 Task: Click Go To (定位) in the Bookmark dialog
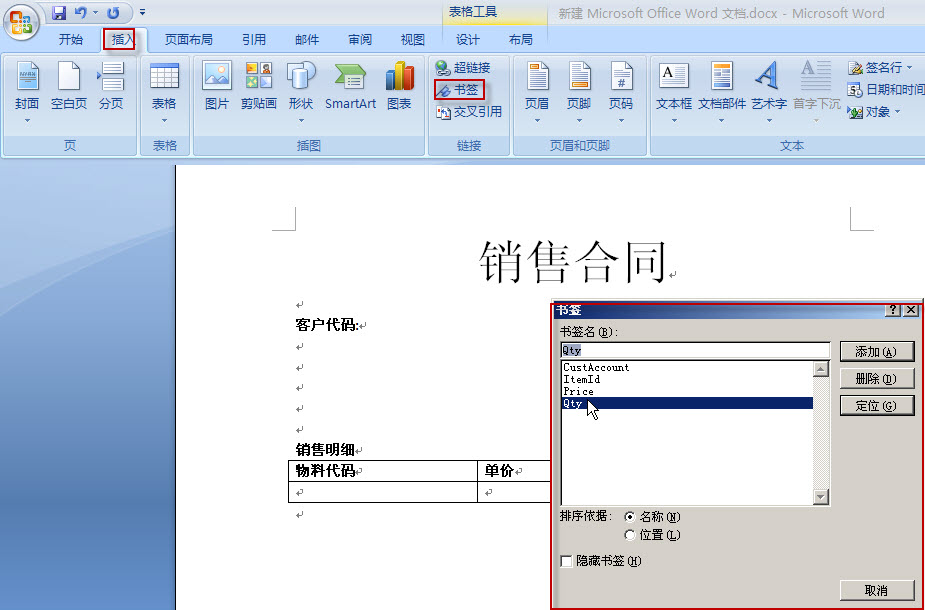coord(876,406)
